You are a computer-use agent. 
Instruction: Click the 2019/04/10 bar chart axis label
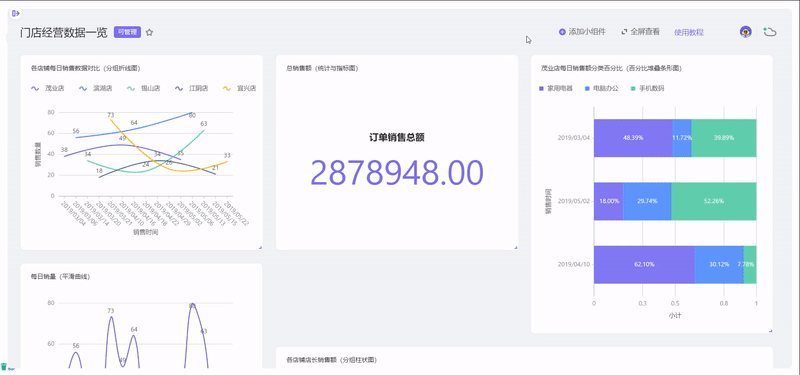573,264
